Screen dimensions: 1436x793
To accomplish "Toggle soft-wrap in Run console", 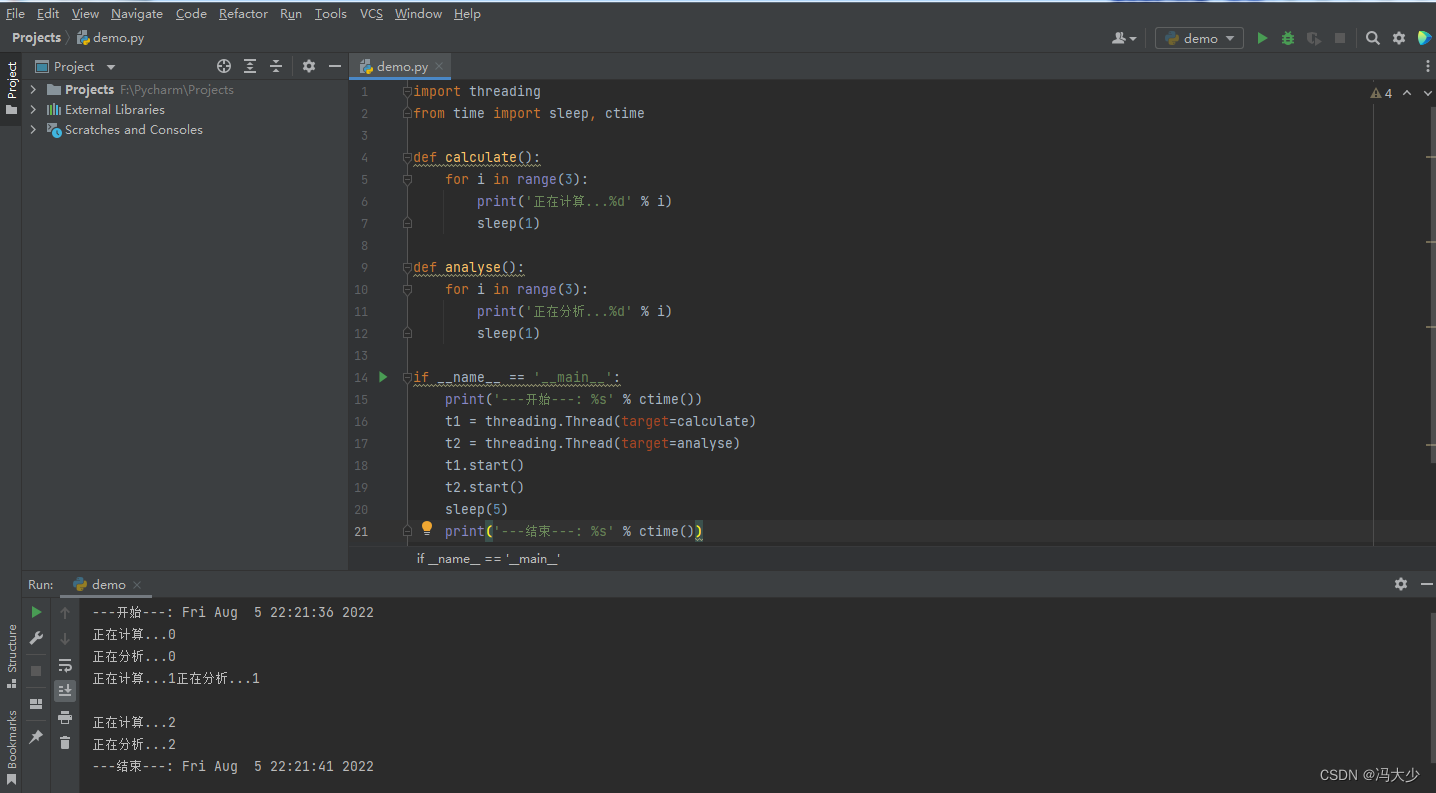I will click(65, 665).
